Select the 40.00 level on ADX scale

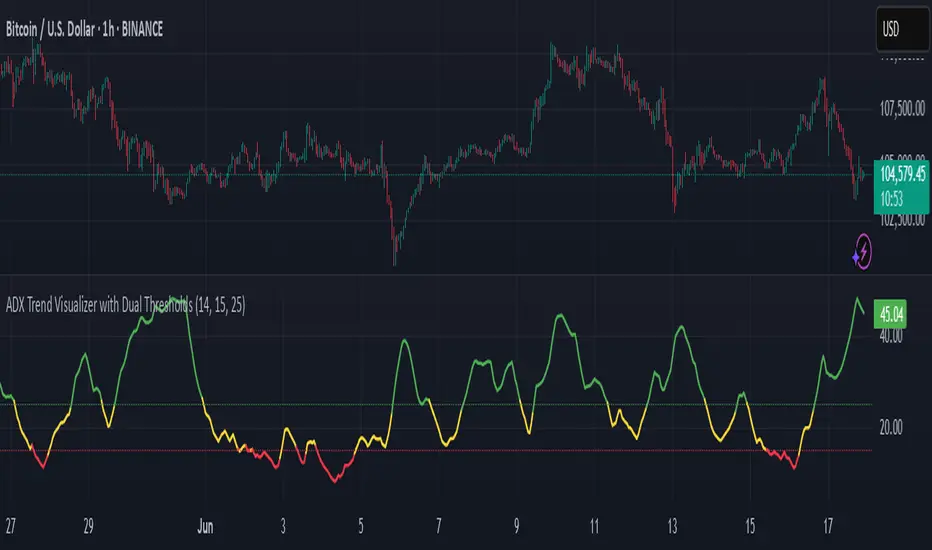tap(888, 337)
